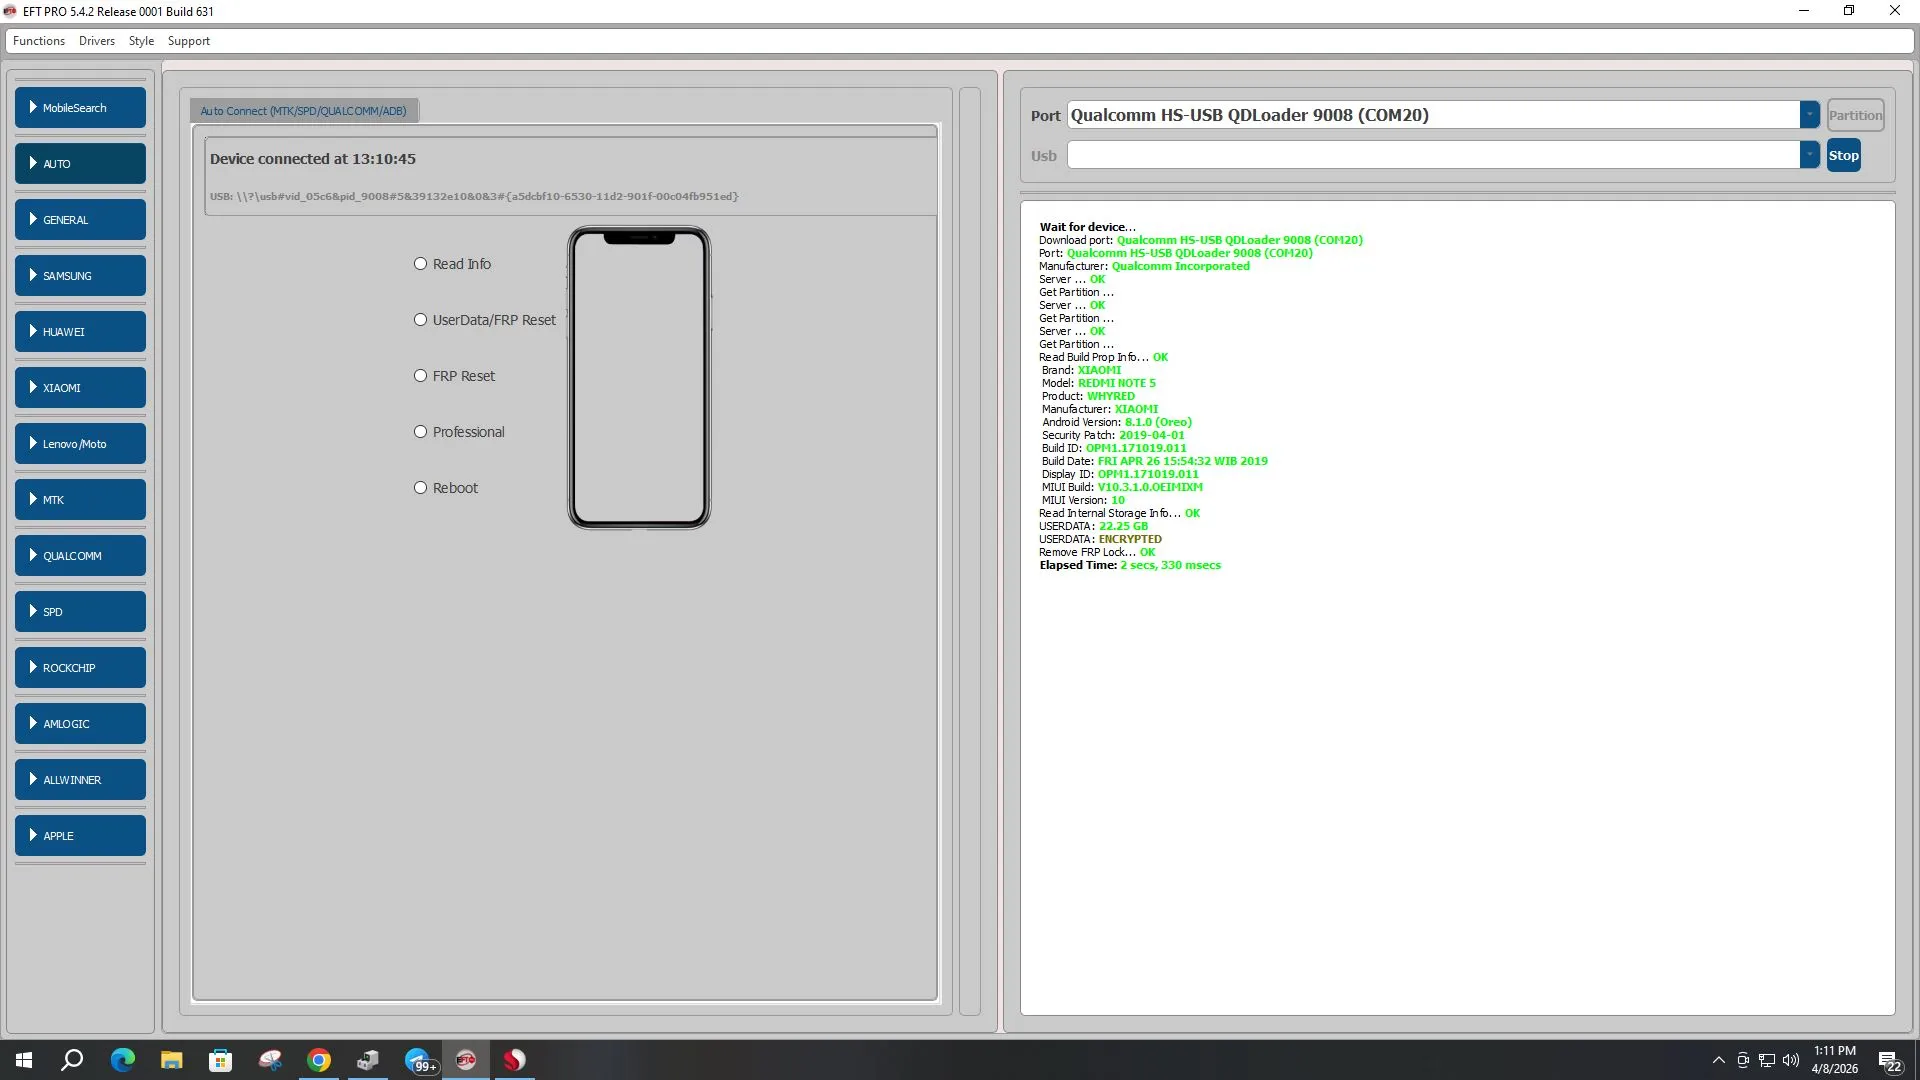Open Microsoft Edge in the taskbar
1920x1080 pixels.
point(122,1060)
